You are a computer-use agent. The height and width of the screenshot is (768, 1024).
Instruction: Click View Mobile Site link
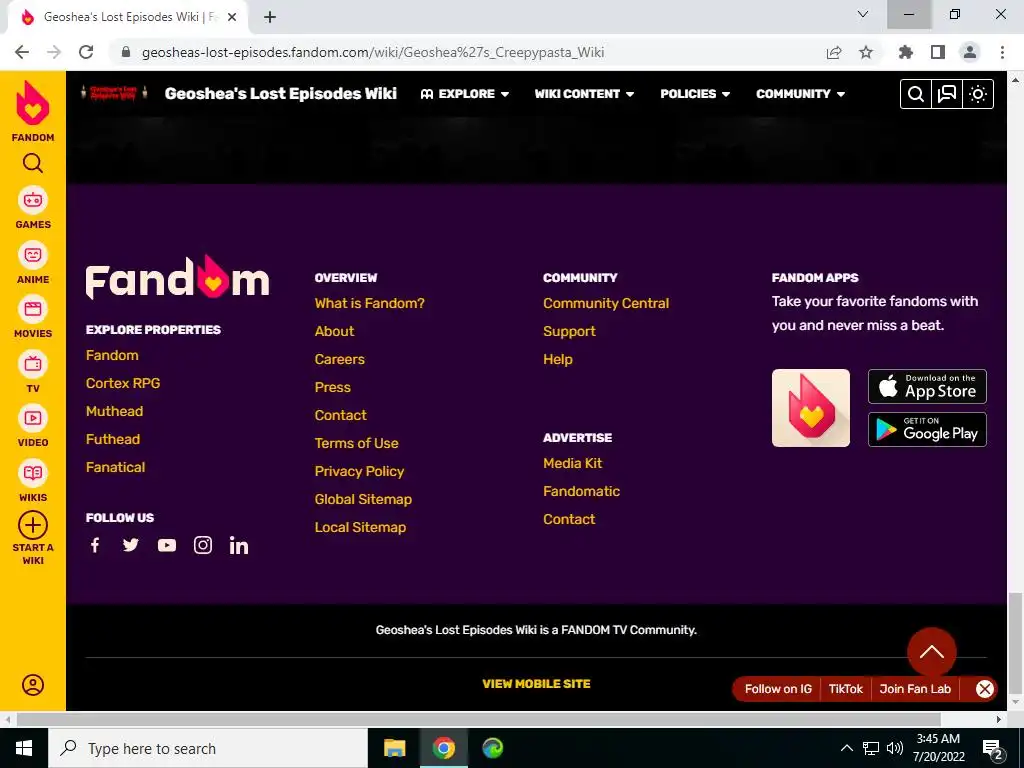click(536, 684)
